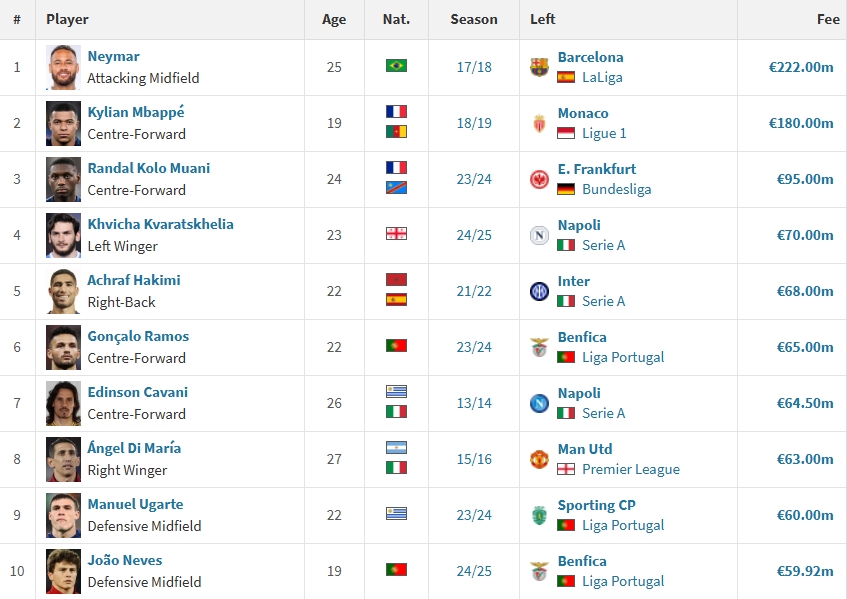Click the Eintracht Frankfurt crest icon

point(540,179)
